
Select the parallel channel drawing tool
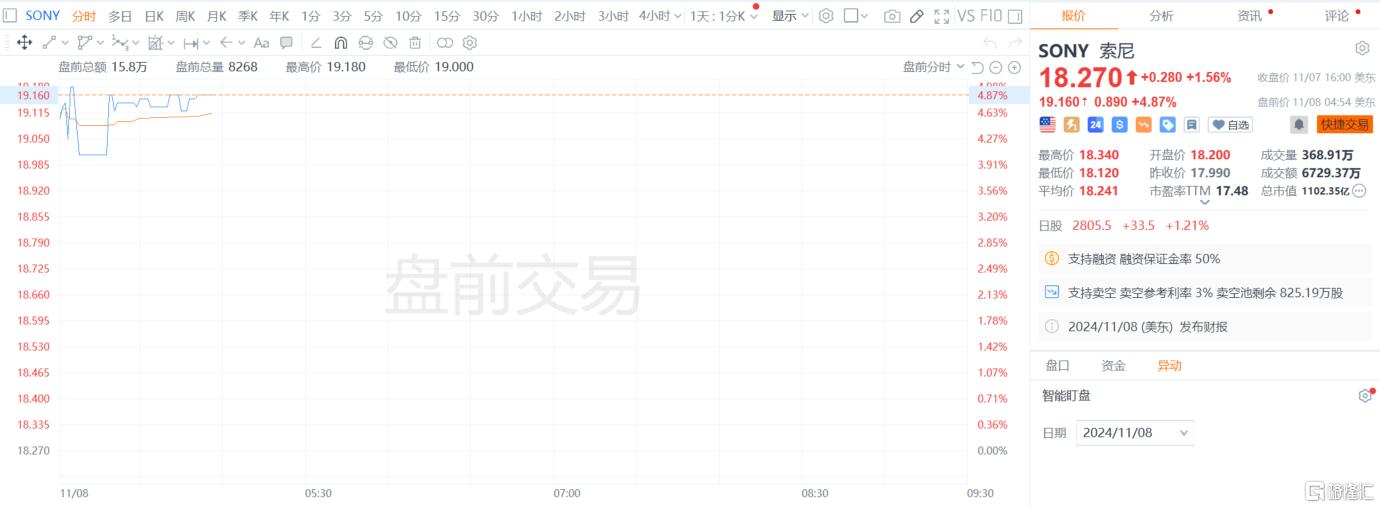[x=85, y=43]
